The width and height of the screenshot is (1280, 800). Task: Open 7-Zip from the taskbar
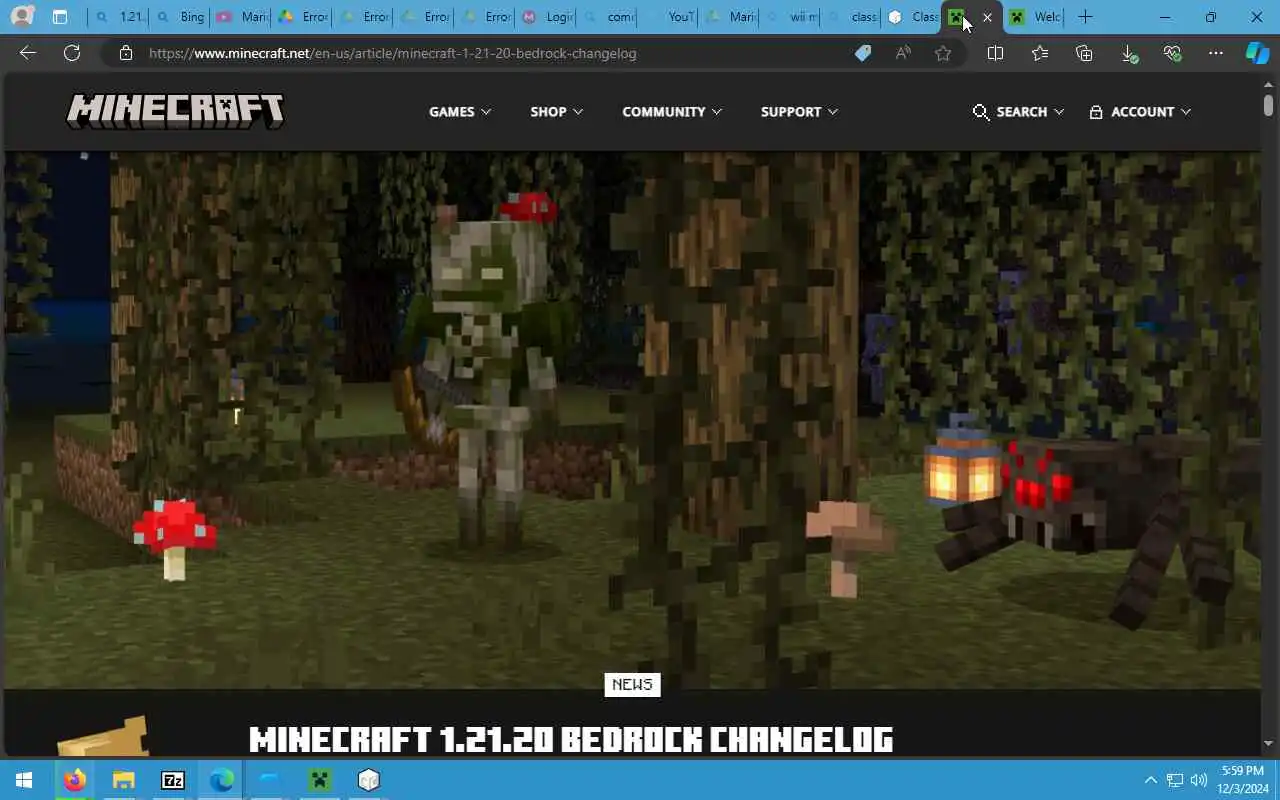coord(172,780)
